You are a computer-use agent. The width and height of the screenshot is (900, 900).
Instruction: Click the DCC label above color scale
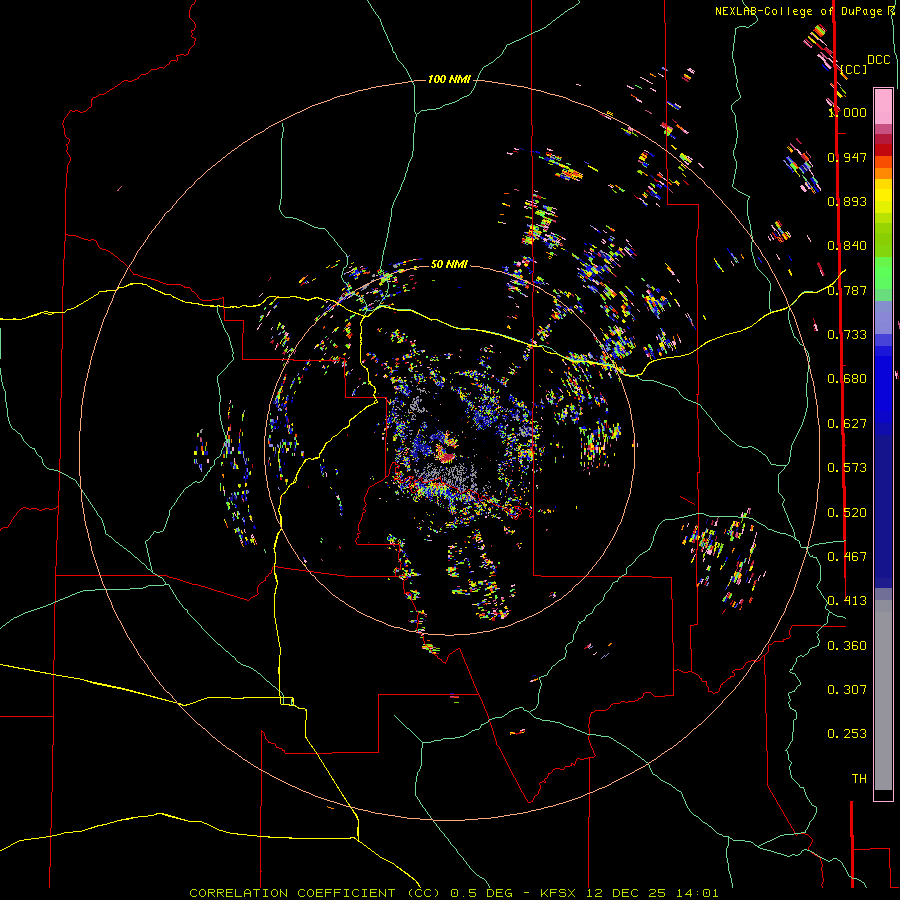tap(879, 60)
